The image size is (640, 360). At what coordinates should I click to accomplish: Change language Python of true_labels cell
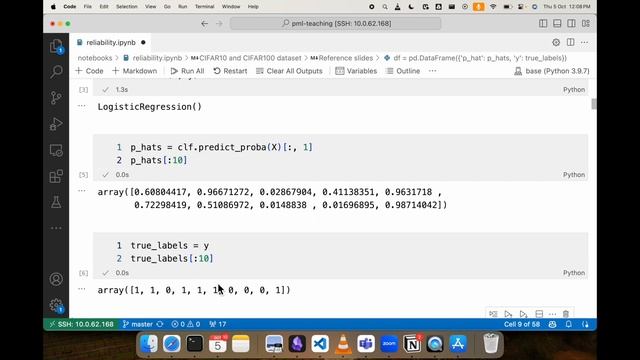click(574, 273)
